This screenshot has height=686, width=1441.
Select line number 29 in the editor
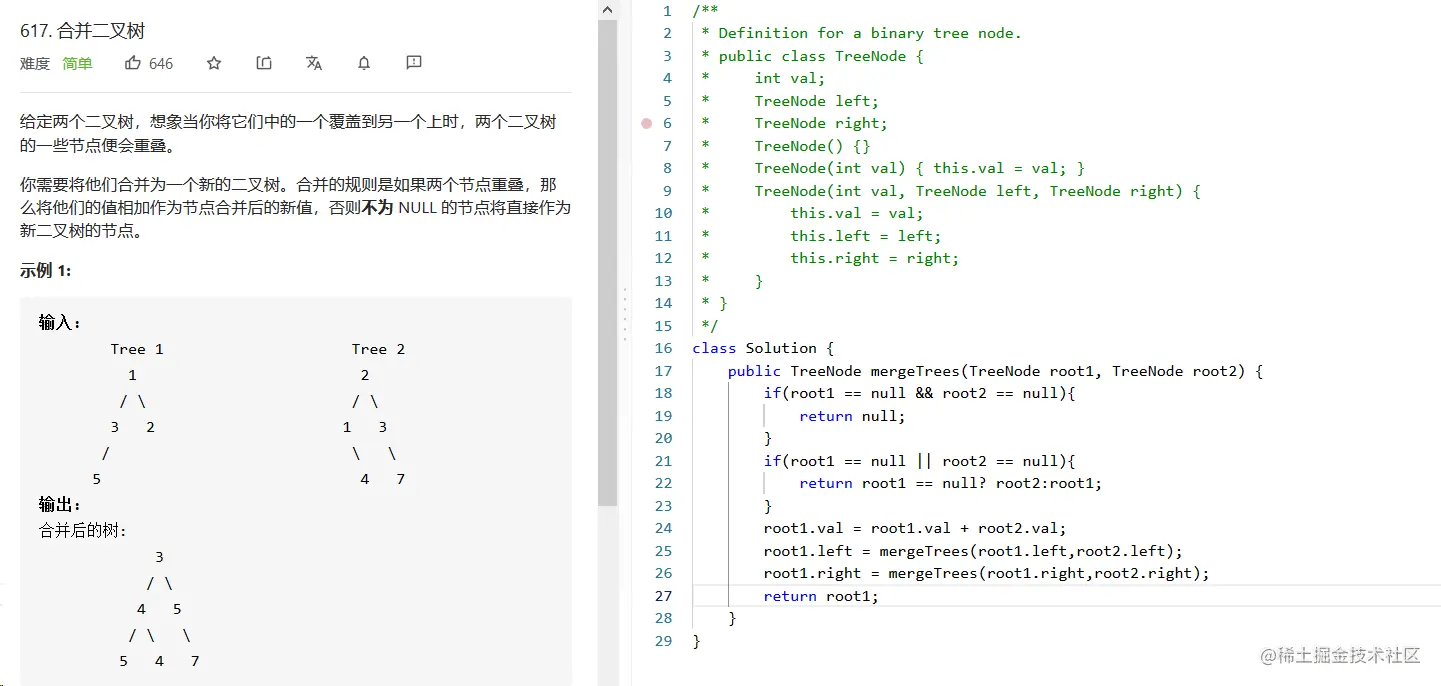pos(663,641)
